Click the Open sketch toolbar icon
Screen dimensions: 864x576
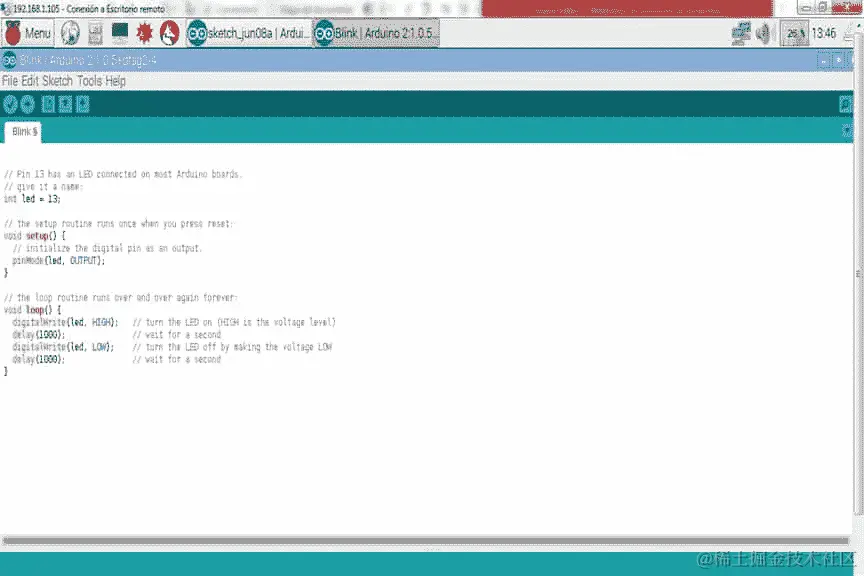click(66, 104)
